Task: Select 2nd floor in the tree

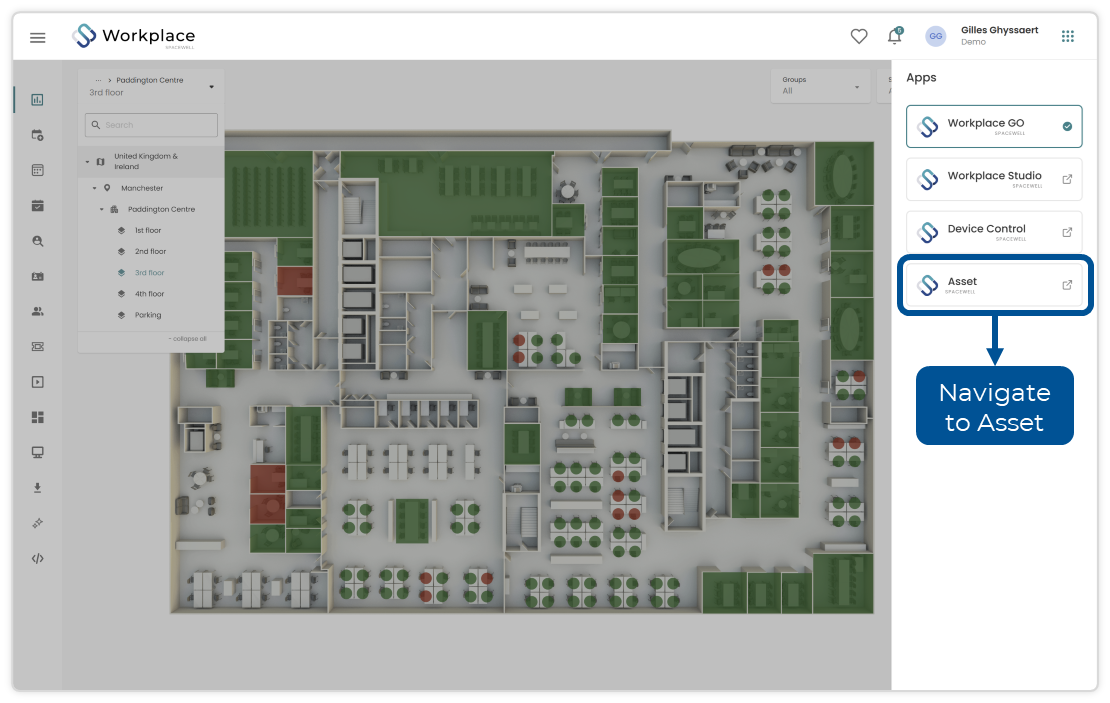Action: pos(150,252)
